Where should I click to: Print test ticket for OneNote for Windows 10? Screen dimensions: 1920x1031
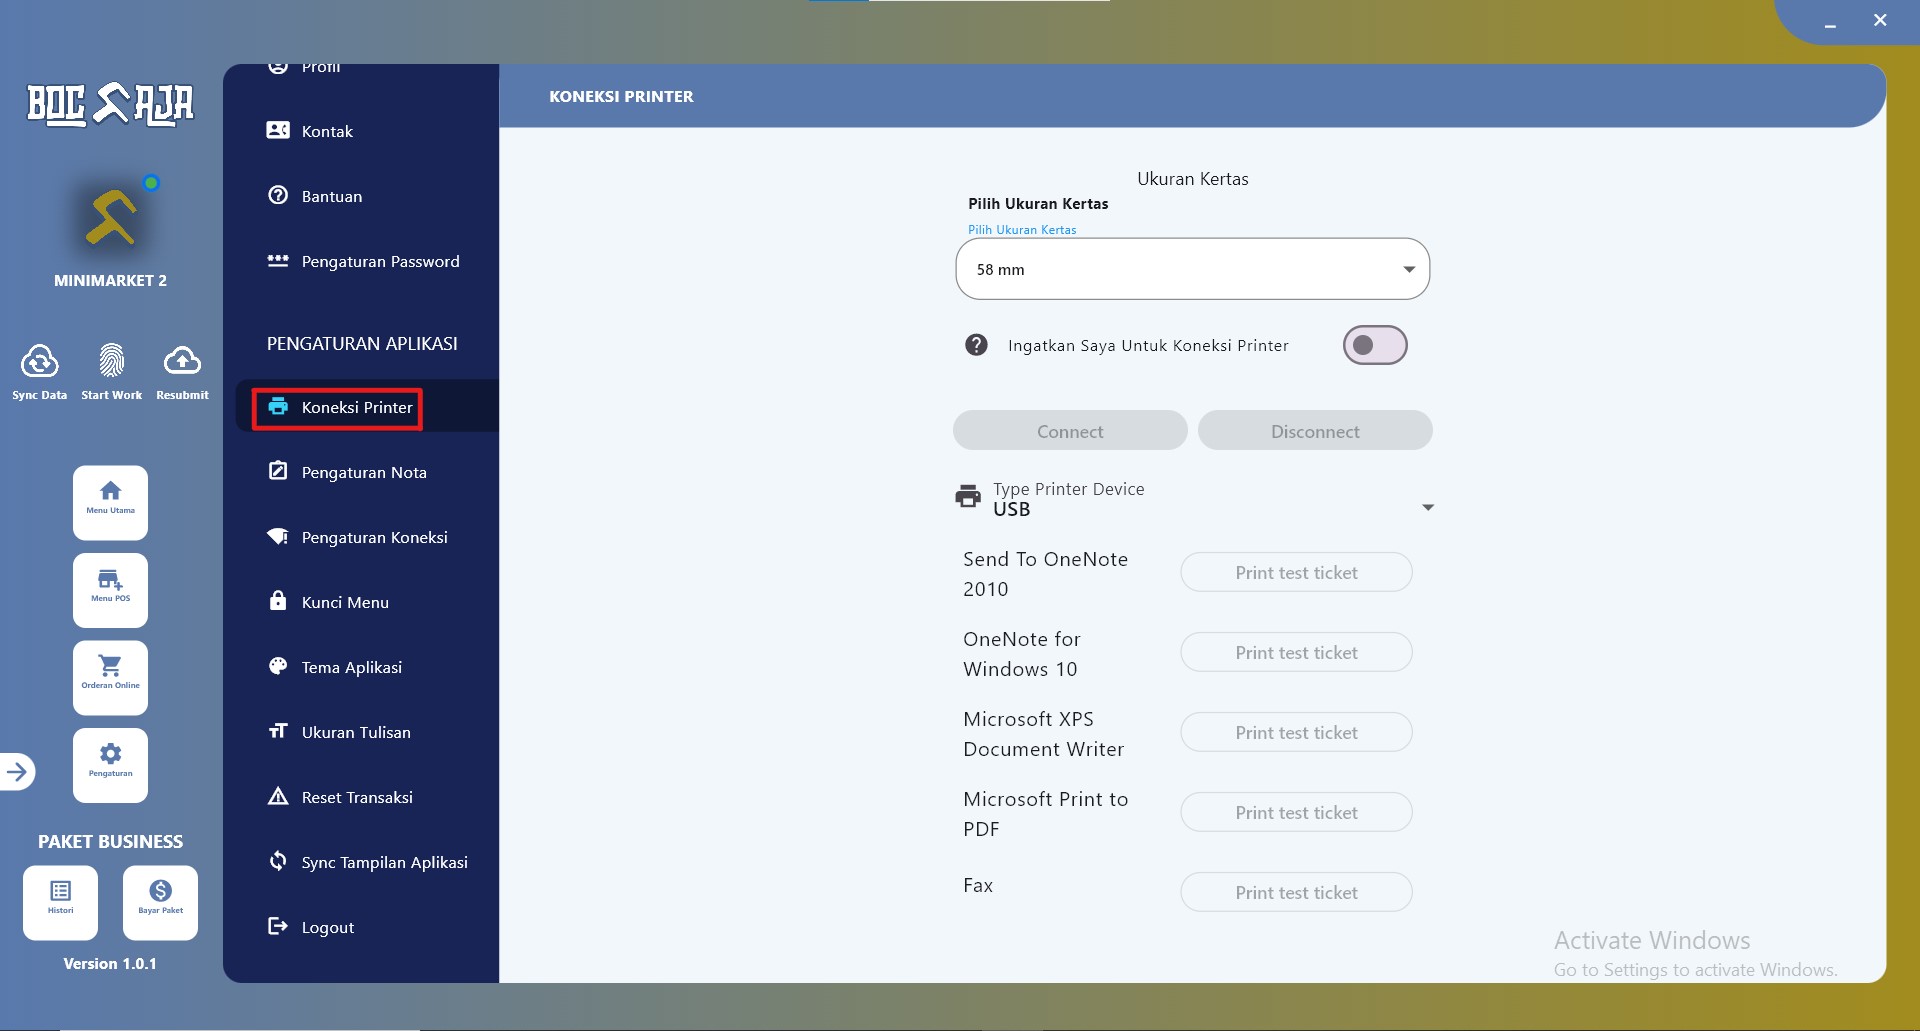point(1296,652)
